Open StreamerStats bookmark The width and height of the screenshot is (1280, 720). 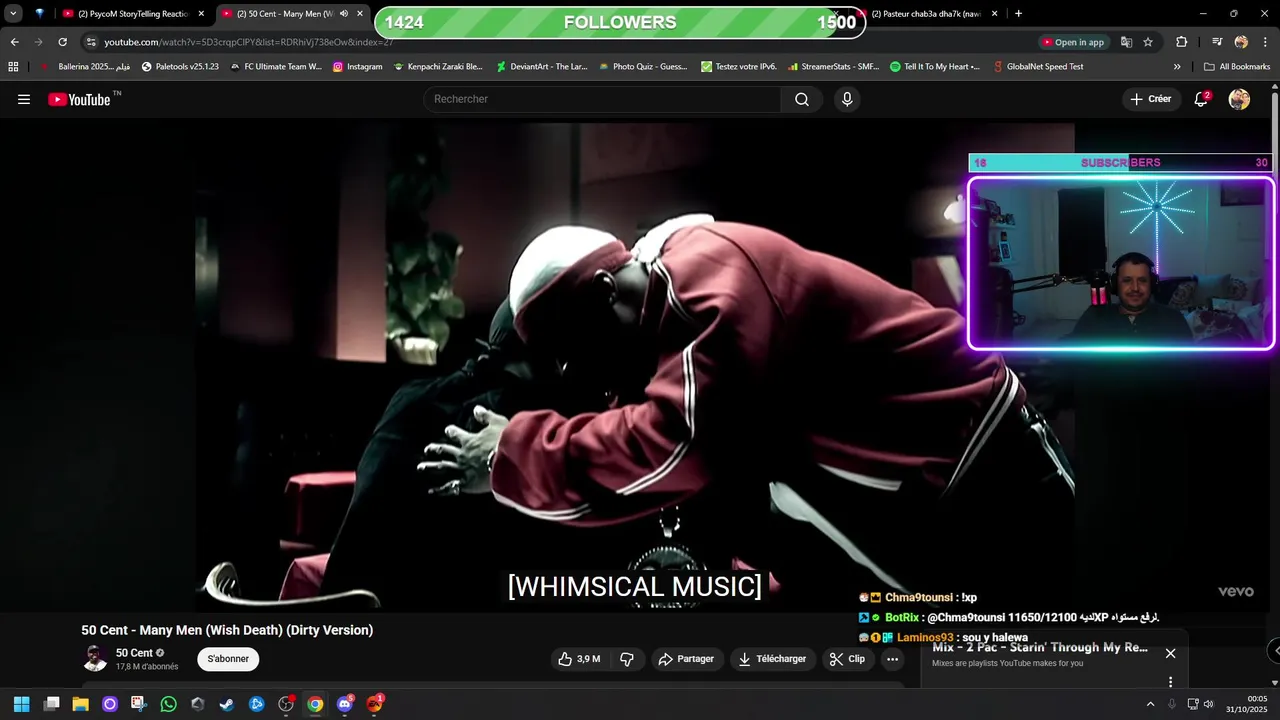coord(834,67)
